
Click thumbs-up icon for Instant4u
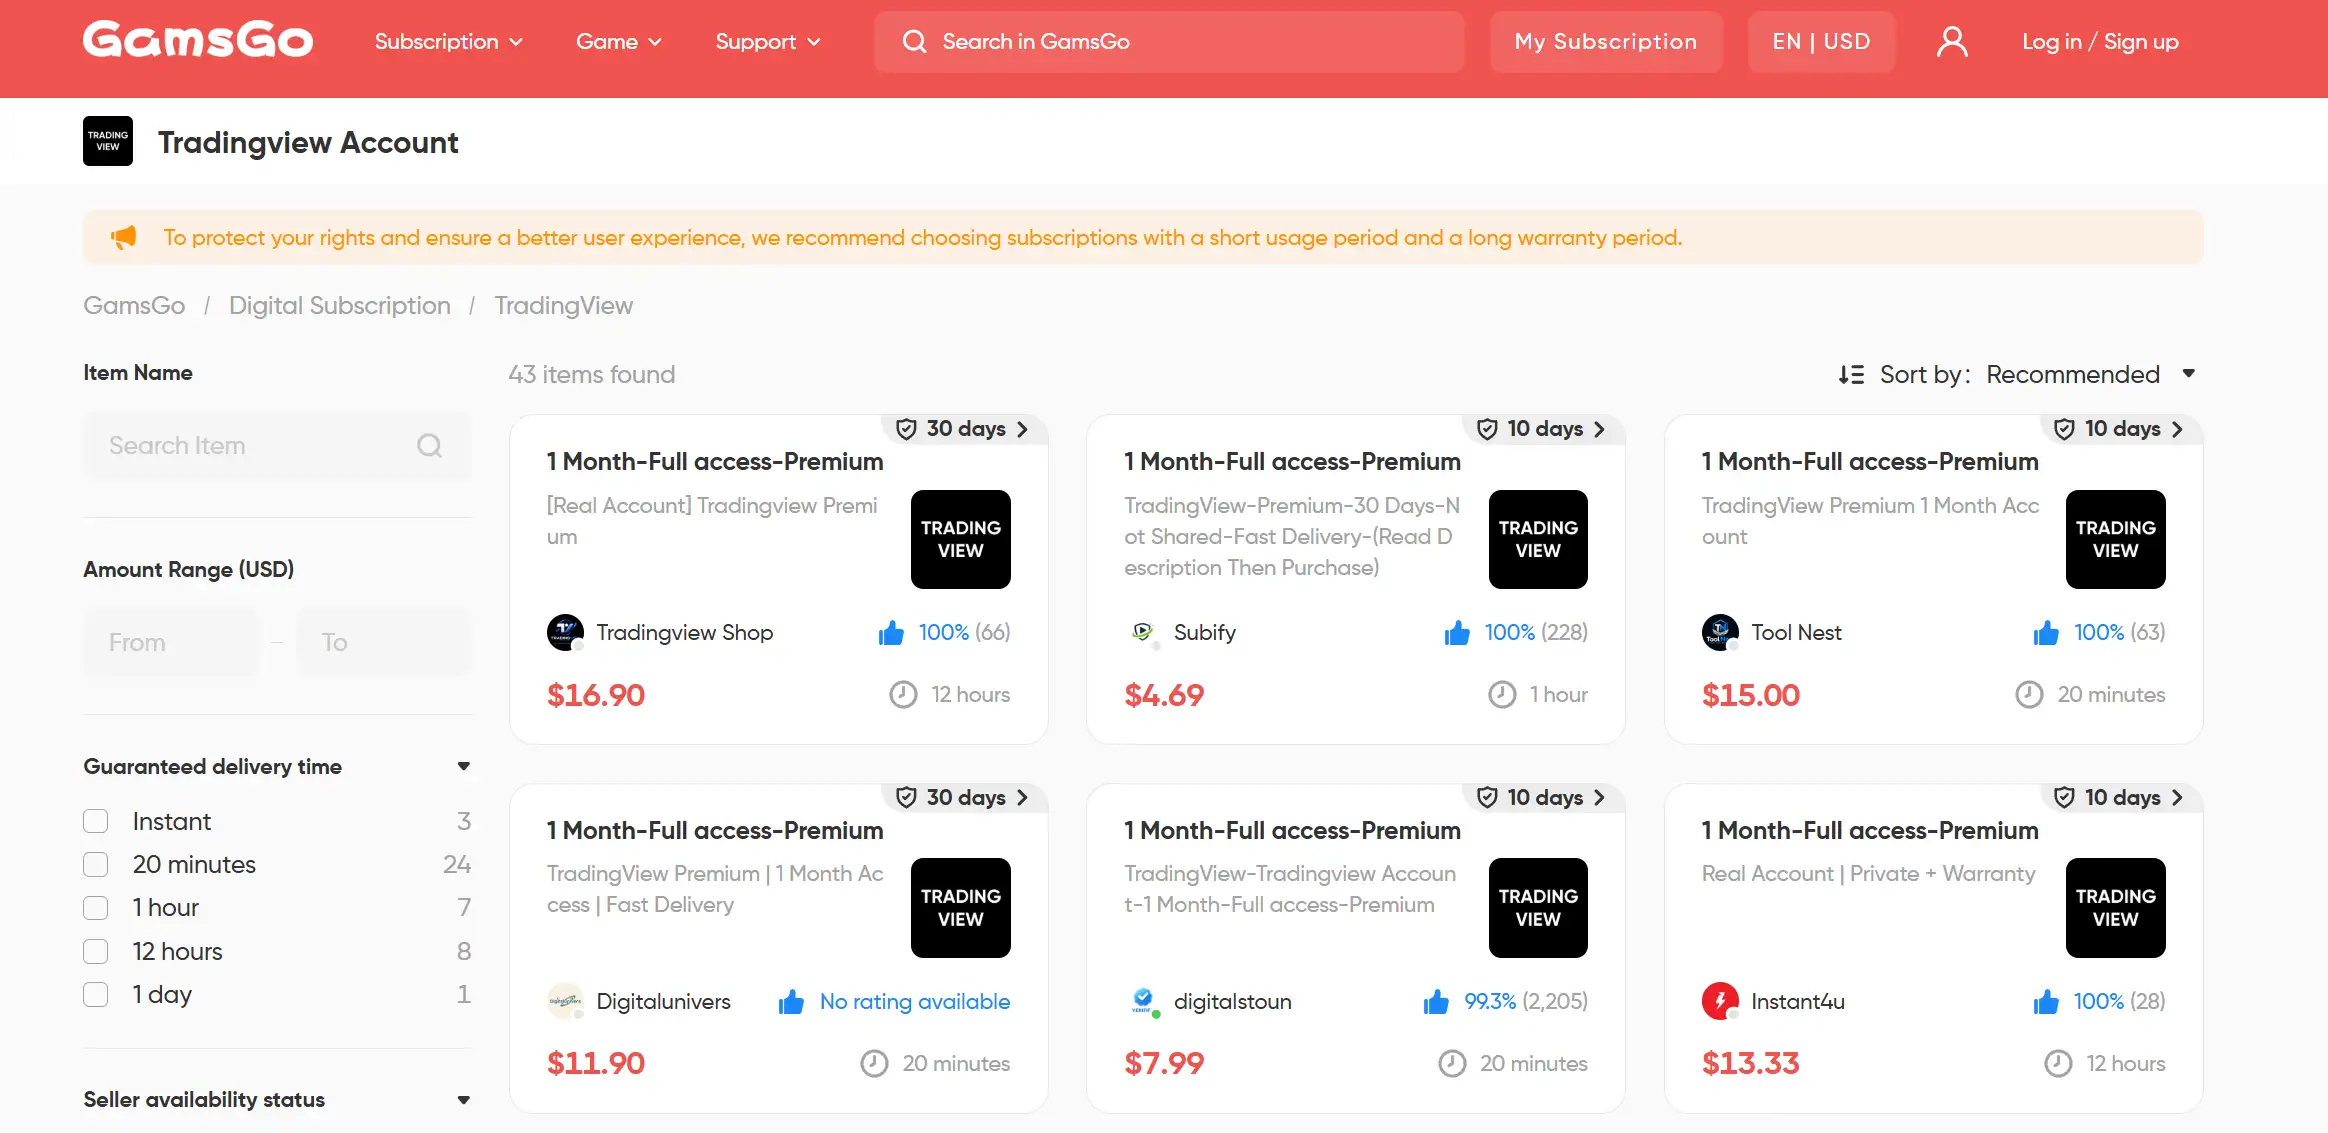point(2046,1001)
